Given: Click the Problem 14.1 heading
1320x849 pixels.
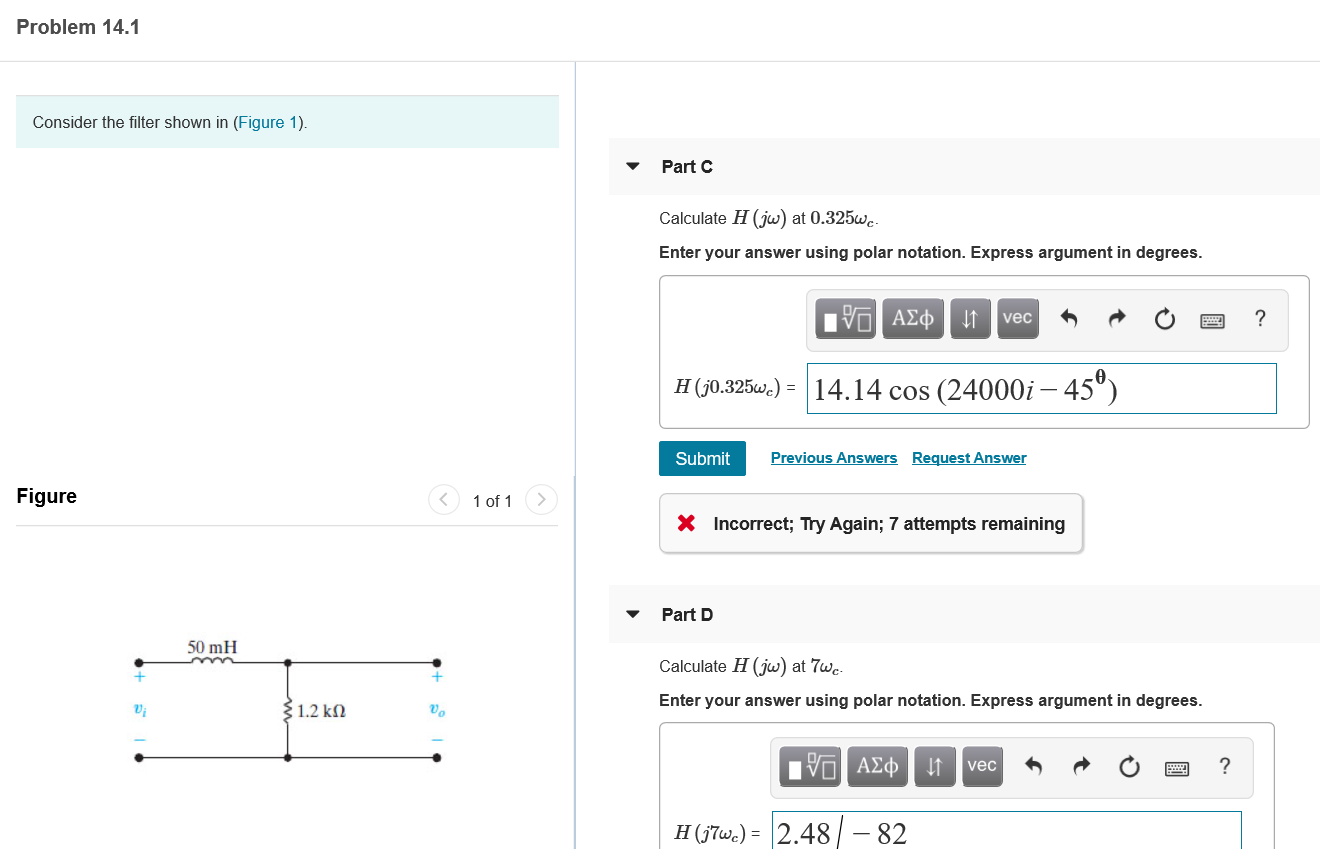Looking at the screenshot, I should [x=78, y=27].
